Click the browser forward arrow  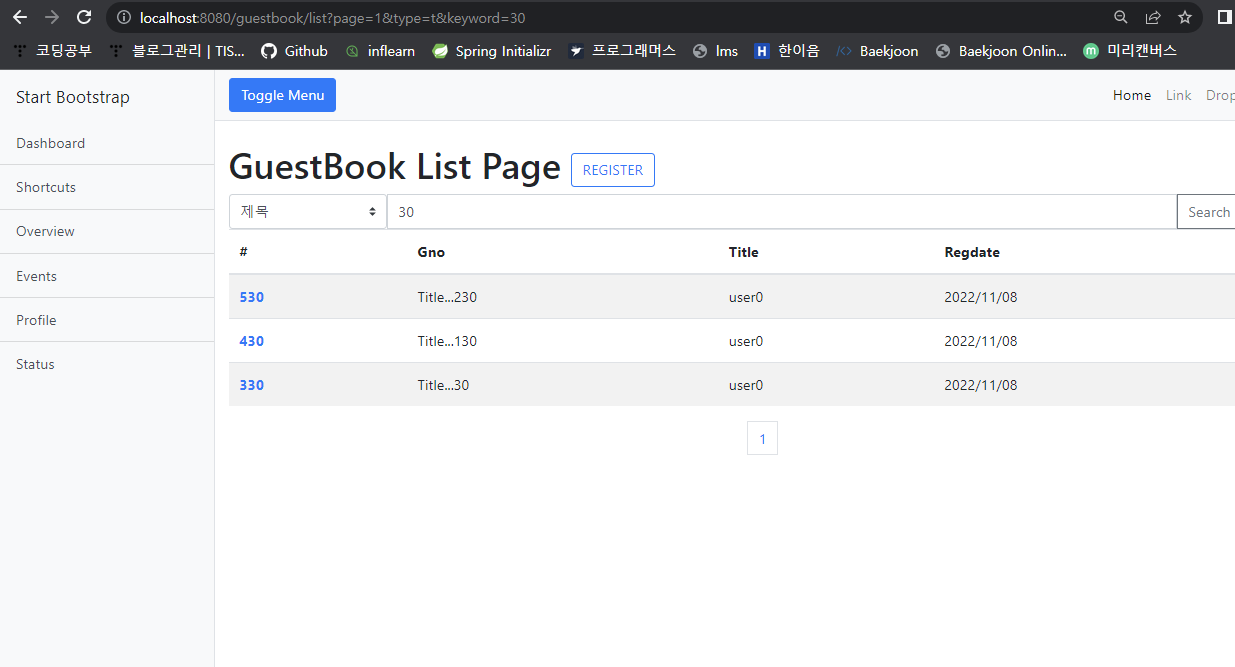[52, 17]
